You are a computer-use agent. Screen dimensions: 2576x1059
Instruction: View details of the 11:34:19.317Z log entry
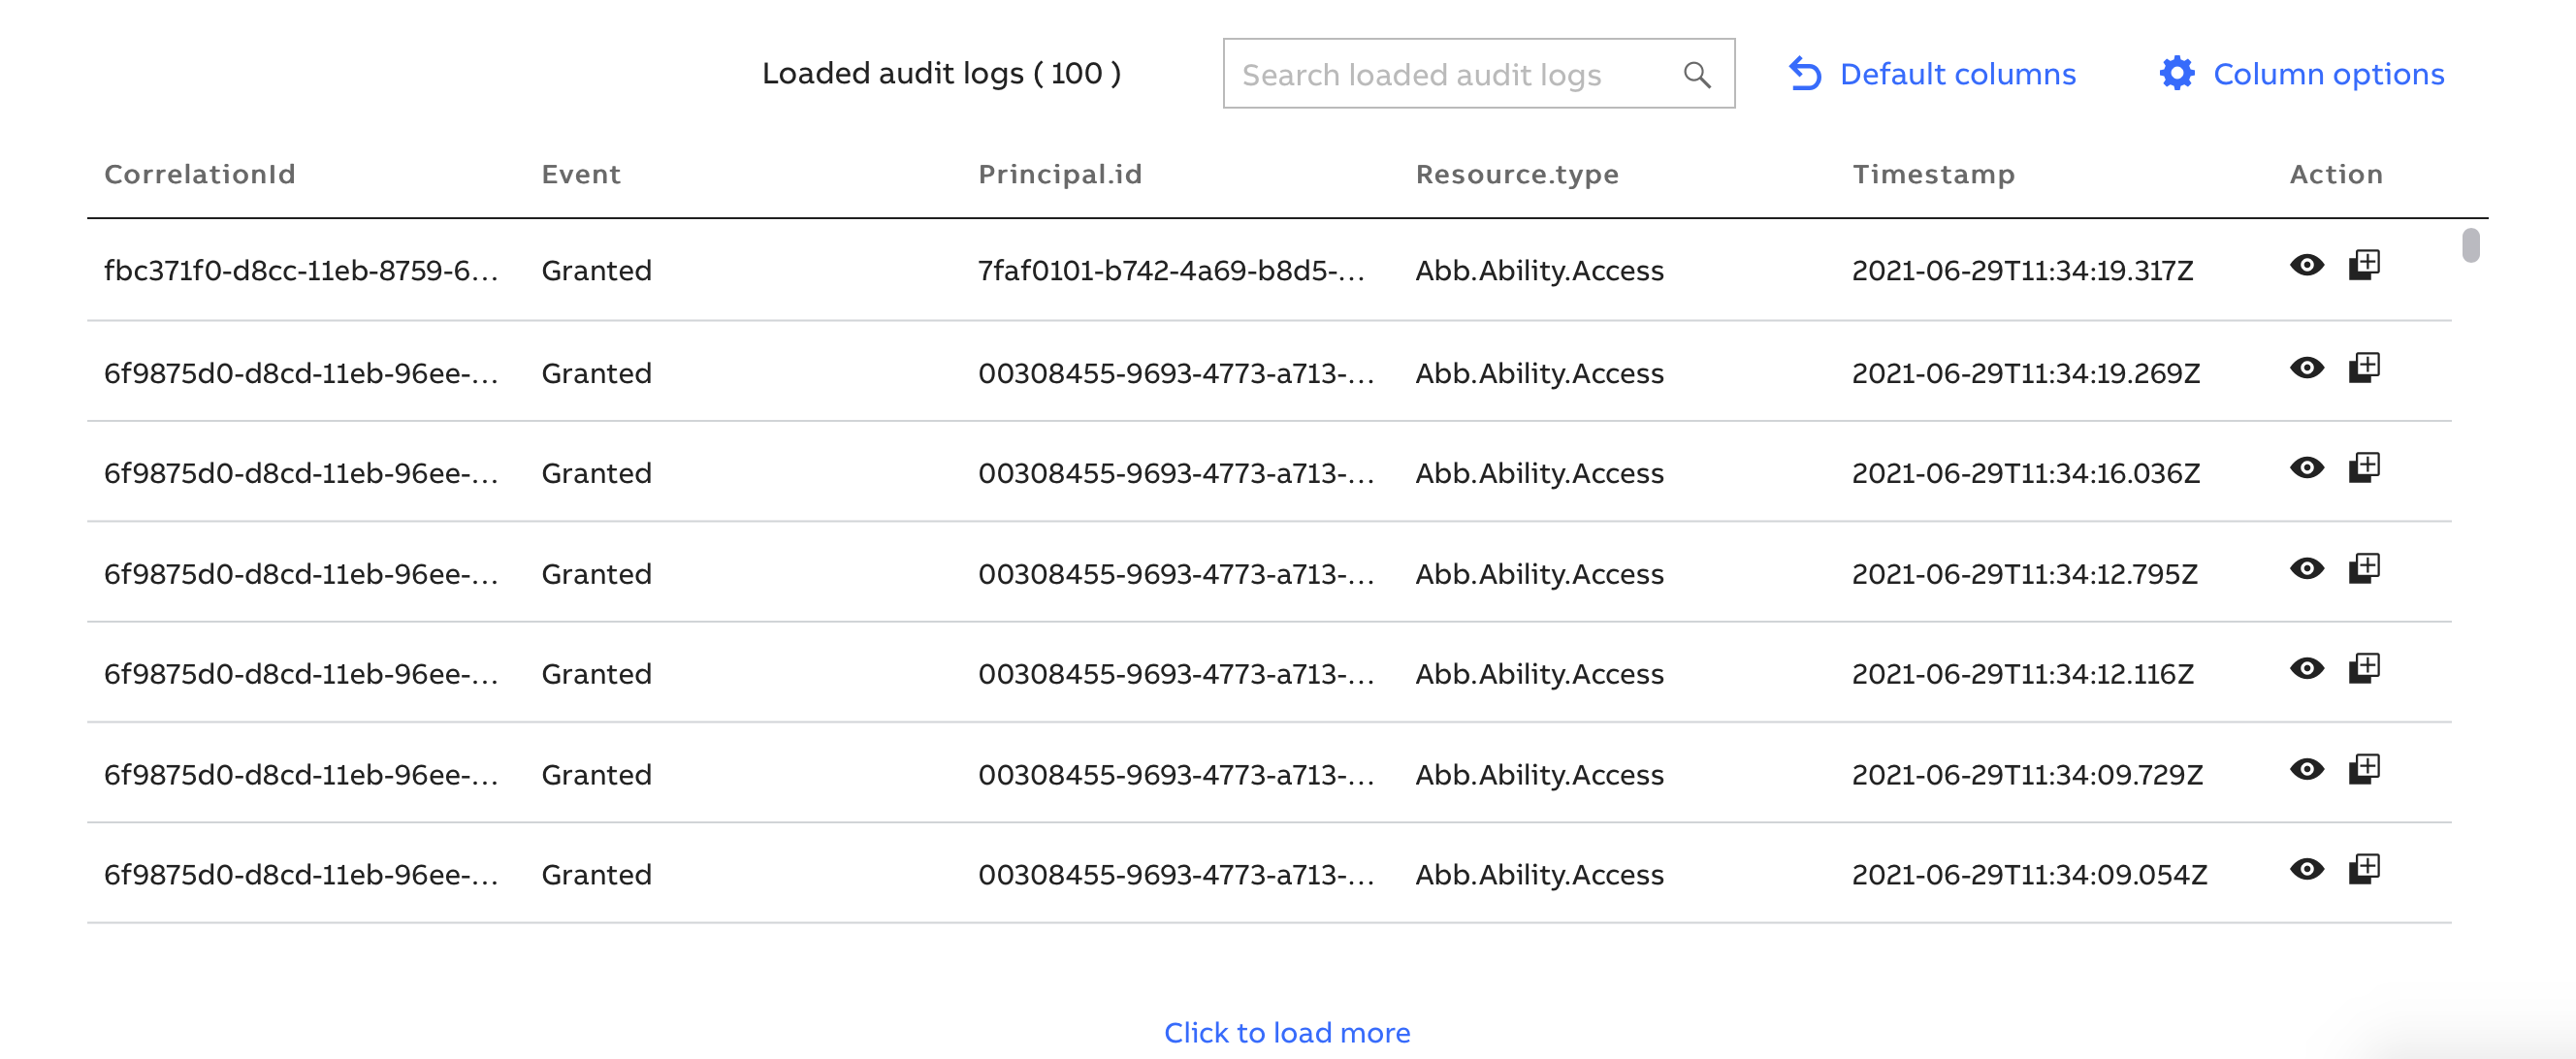(2306, 265)
